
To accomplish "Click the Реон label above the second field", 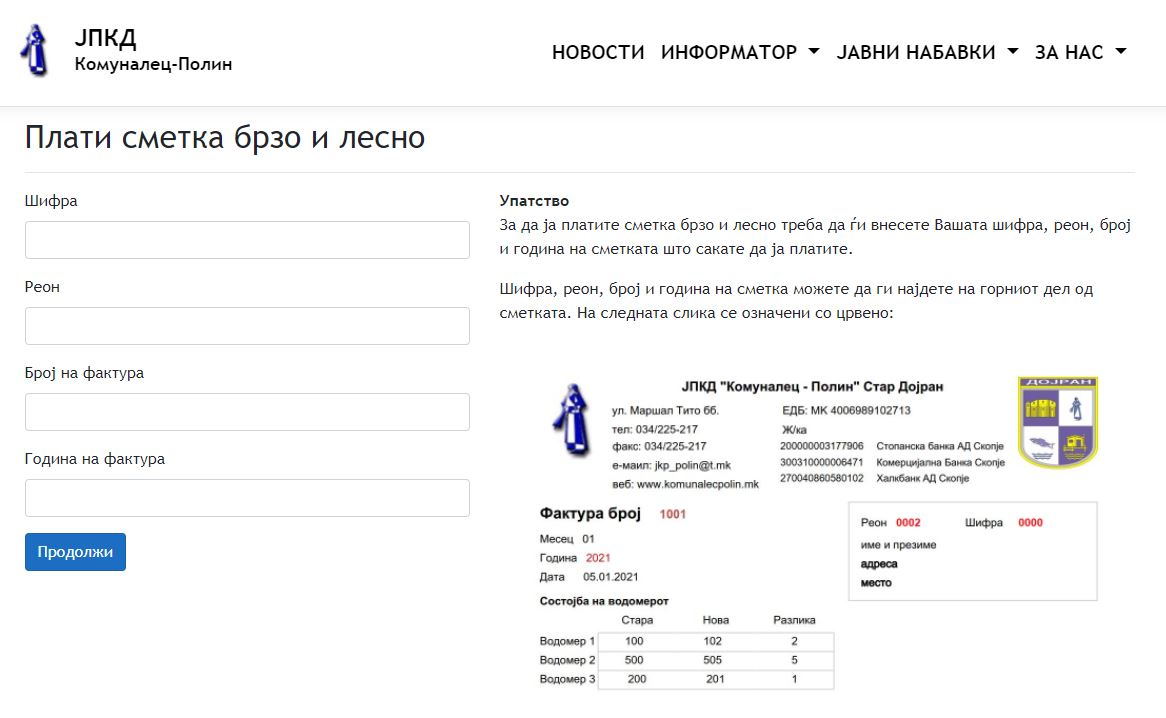I will coord(42,287).
